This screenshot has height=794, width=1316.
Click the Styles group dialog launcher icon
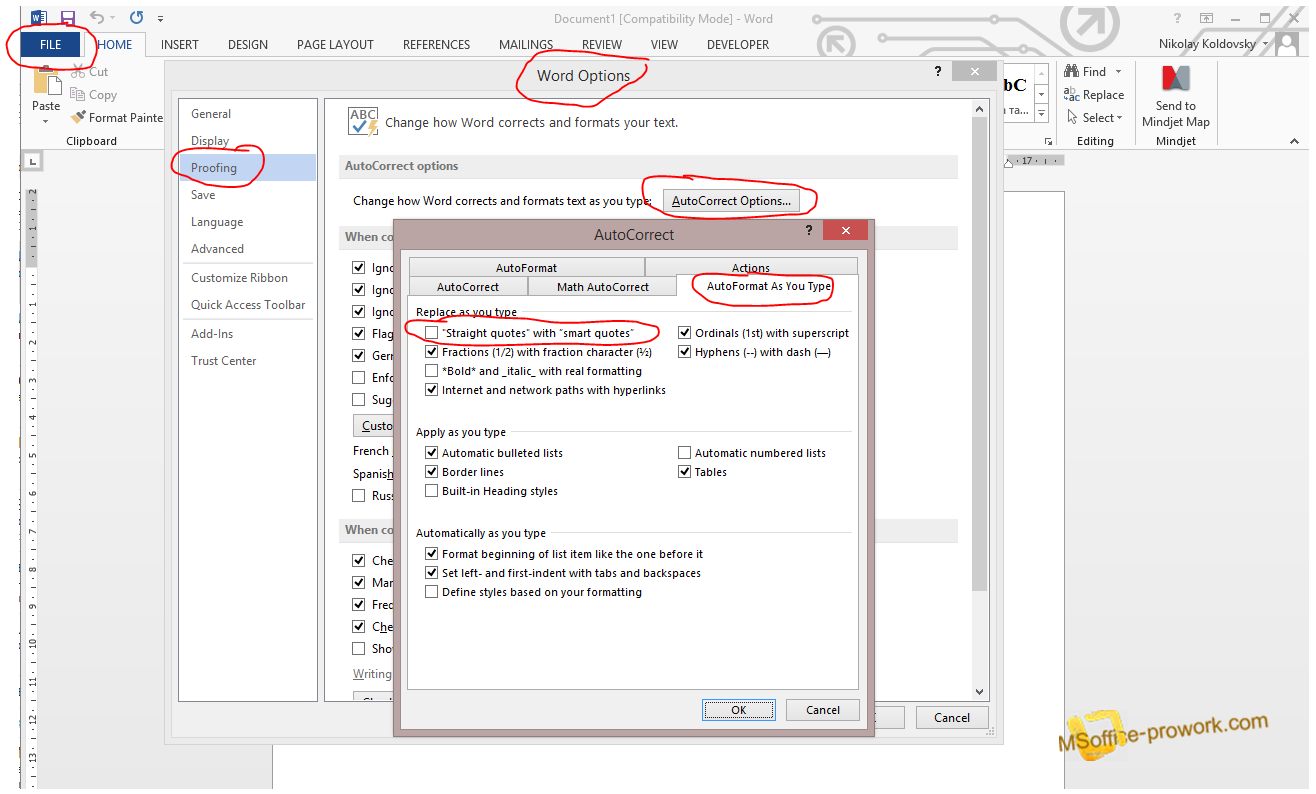(x=1048, y=141)
